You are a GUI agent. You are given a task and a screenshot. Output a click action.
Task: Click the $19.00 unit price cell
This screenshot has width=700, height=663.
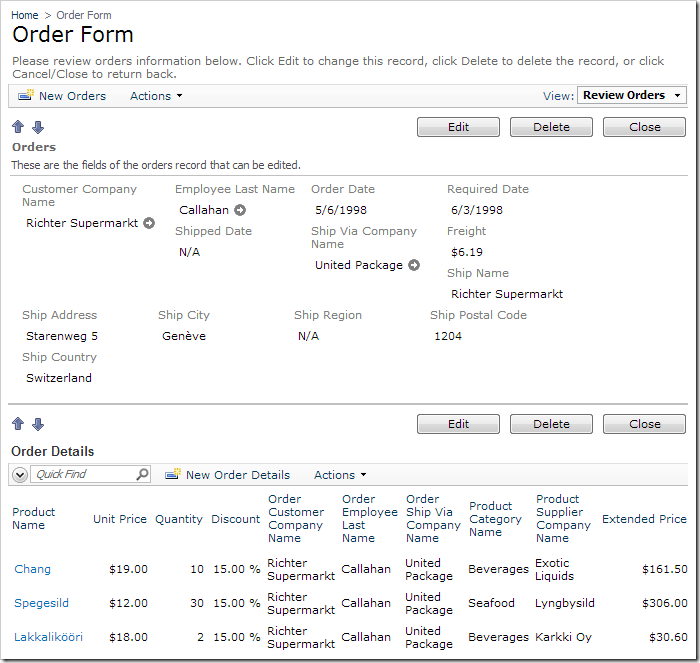coord(128,569)
